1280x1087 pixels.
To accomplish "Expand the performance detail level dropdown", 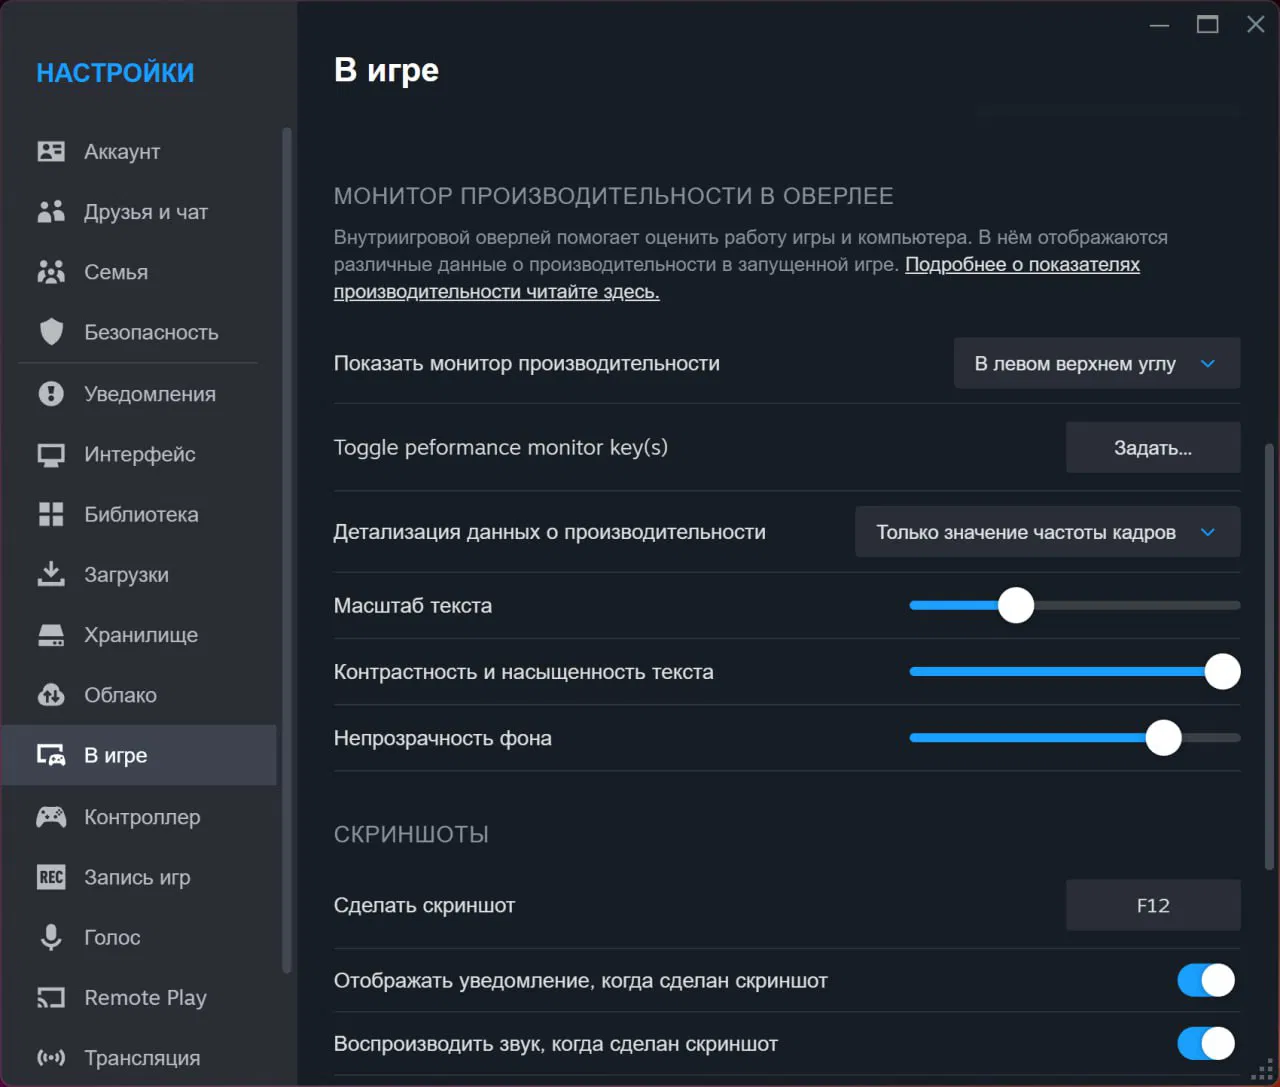I will pyautogui.click(x=1047, y=532).
